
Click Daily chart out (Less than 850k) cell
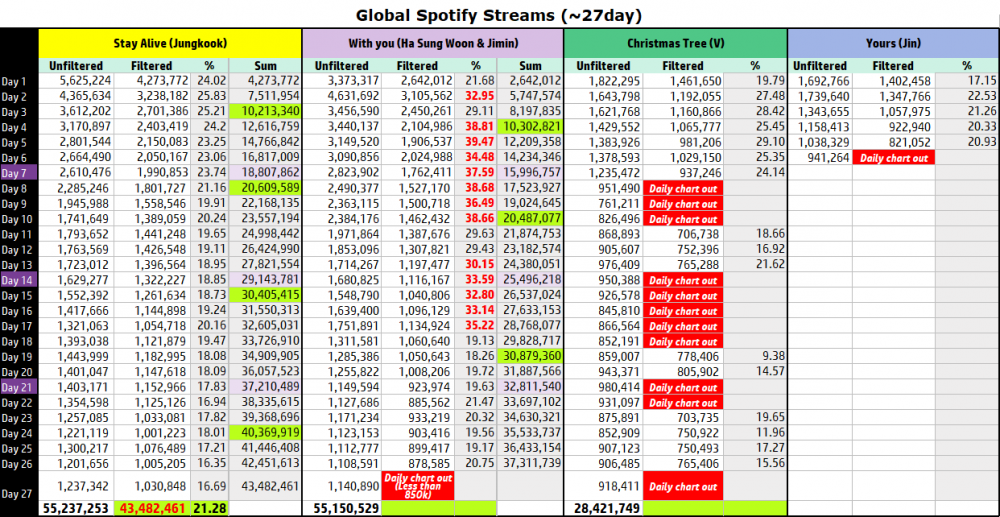tap(417, 486)
